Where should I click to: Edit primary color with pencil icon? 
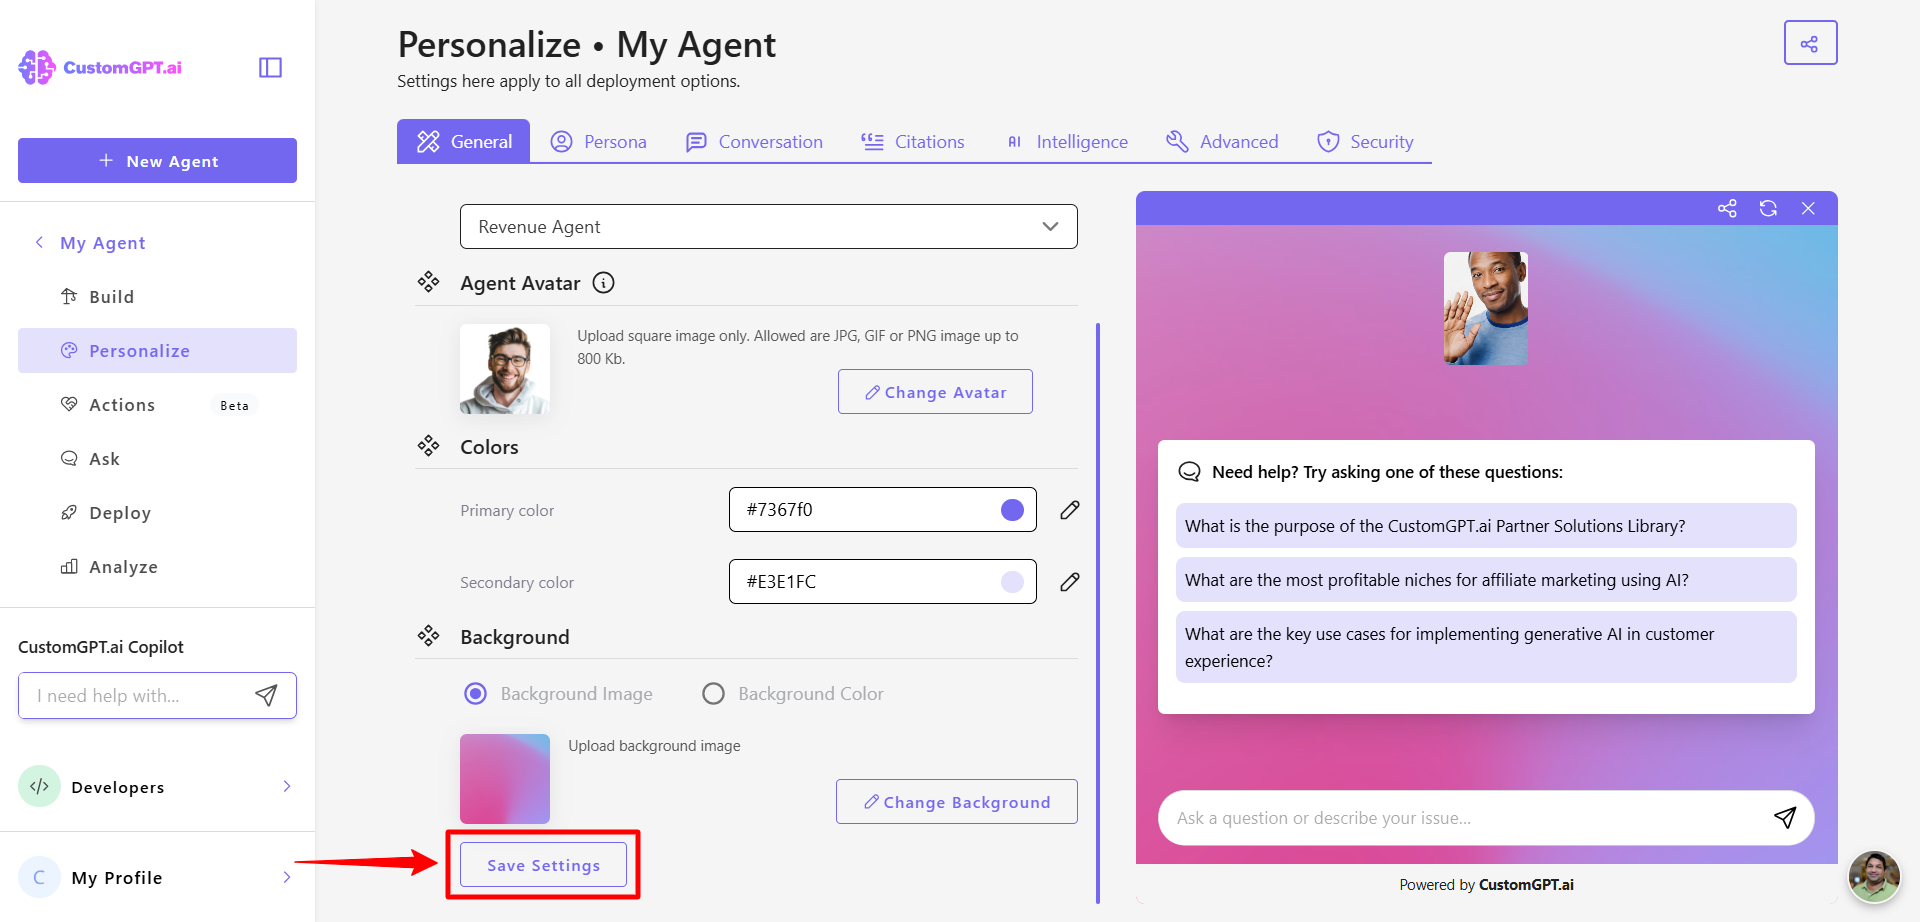coord(1069,510)
